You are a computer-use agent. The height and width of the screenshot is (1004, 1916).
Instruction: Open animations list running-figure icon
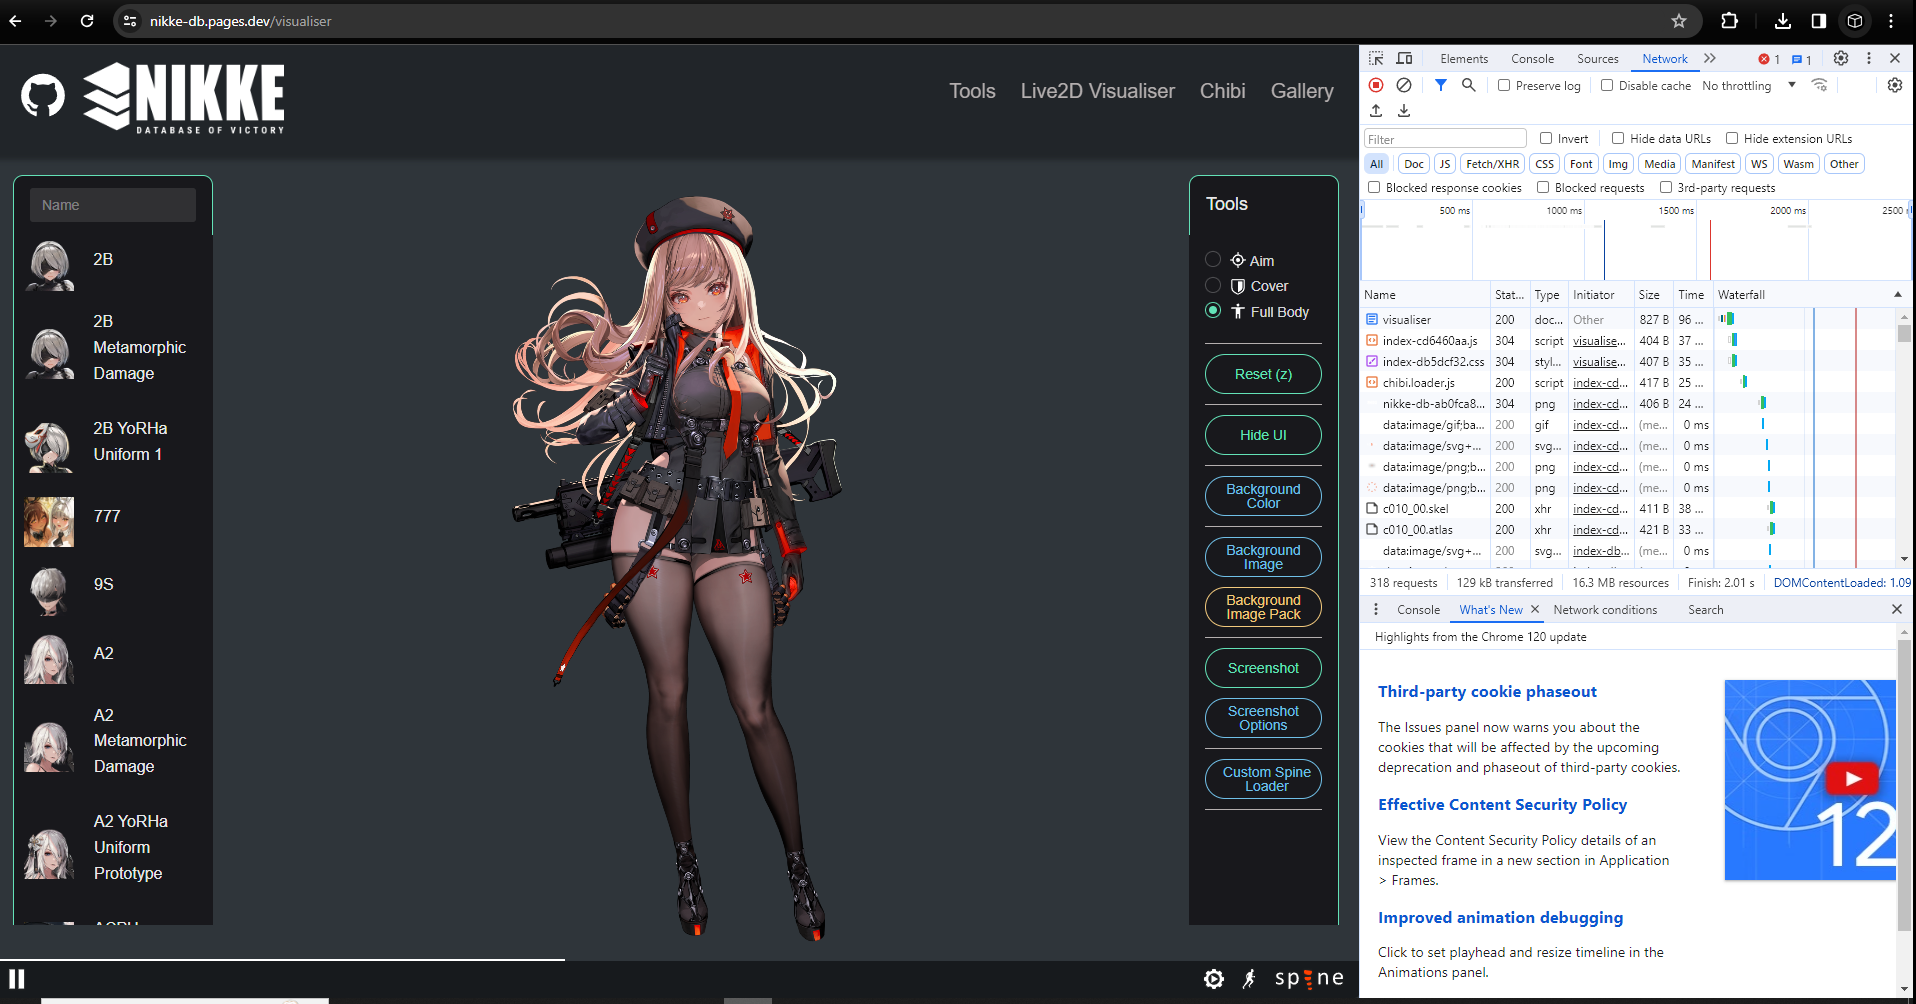click(1250, 979)
